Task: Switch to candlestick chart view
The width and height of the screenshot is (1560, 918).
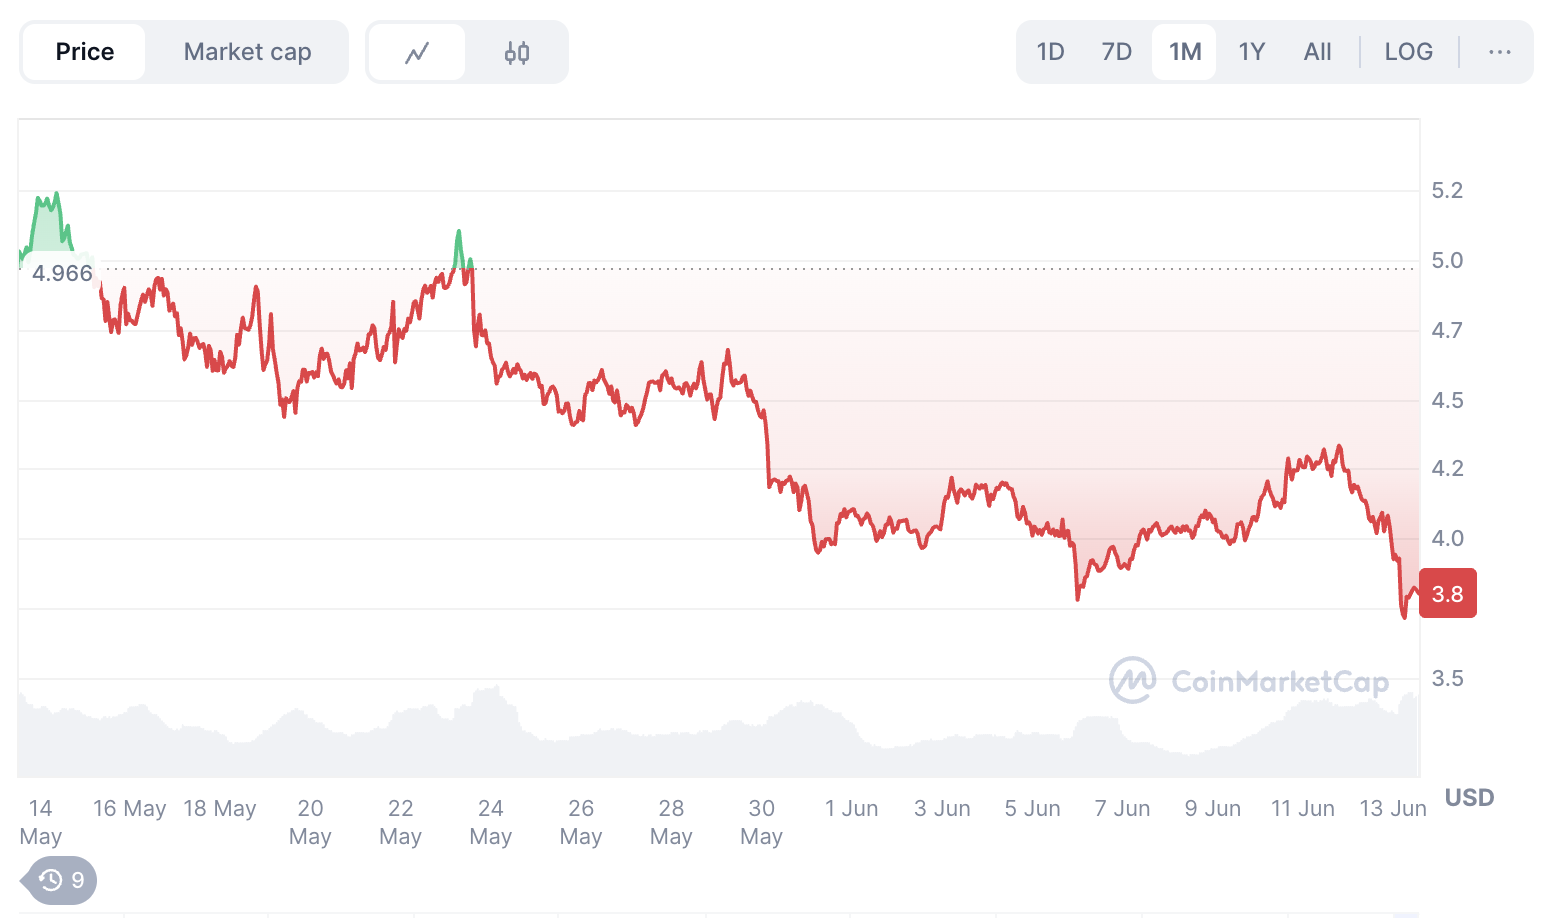Action: (516, 52)
